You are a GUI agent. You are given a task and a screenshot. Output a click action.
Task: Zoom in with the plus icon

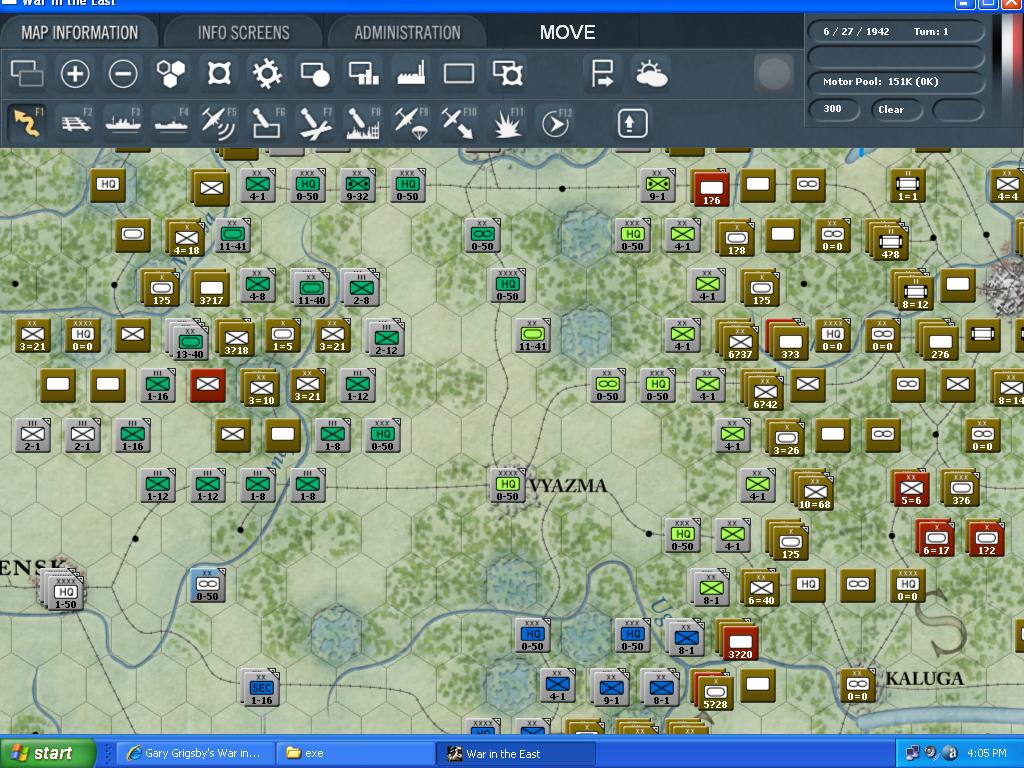[75, 73]
